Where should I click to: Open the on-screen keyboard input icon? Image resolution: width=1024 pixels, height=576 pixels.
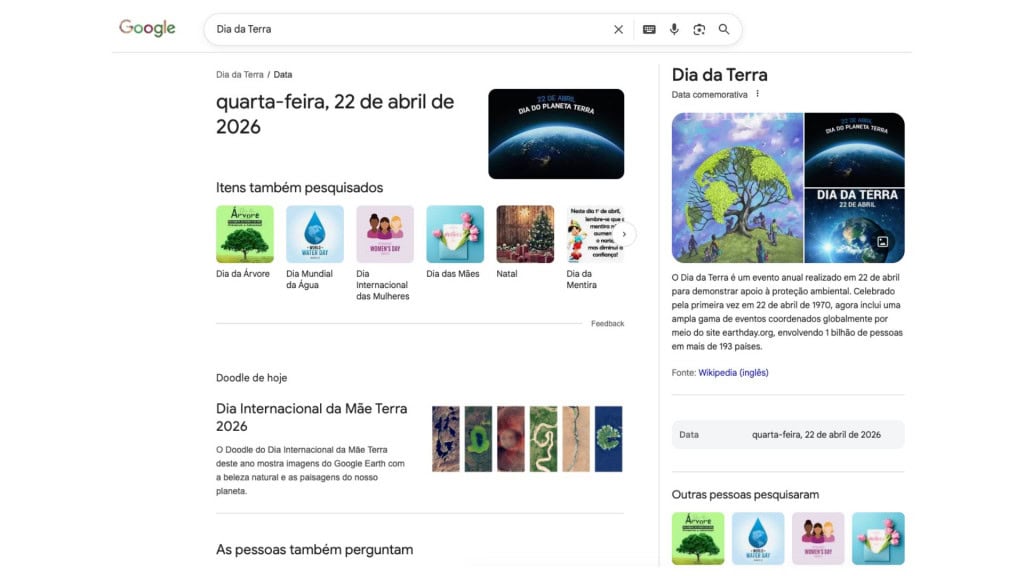[648, 29]
